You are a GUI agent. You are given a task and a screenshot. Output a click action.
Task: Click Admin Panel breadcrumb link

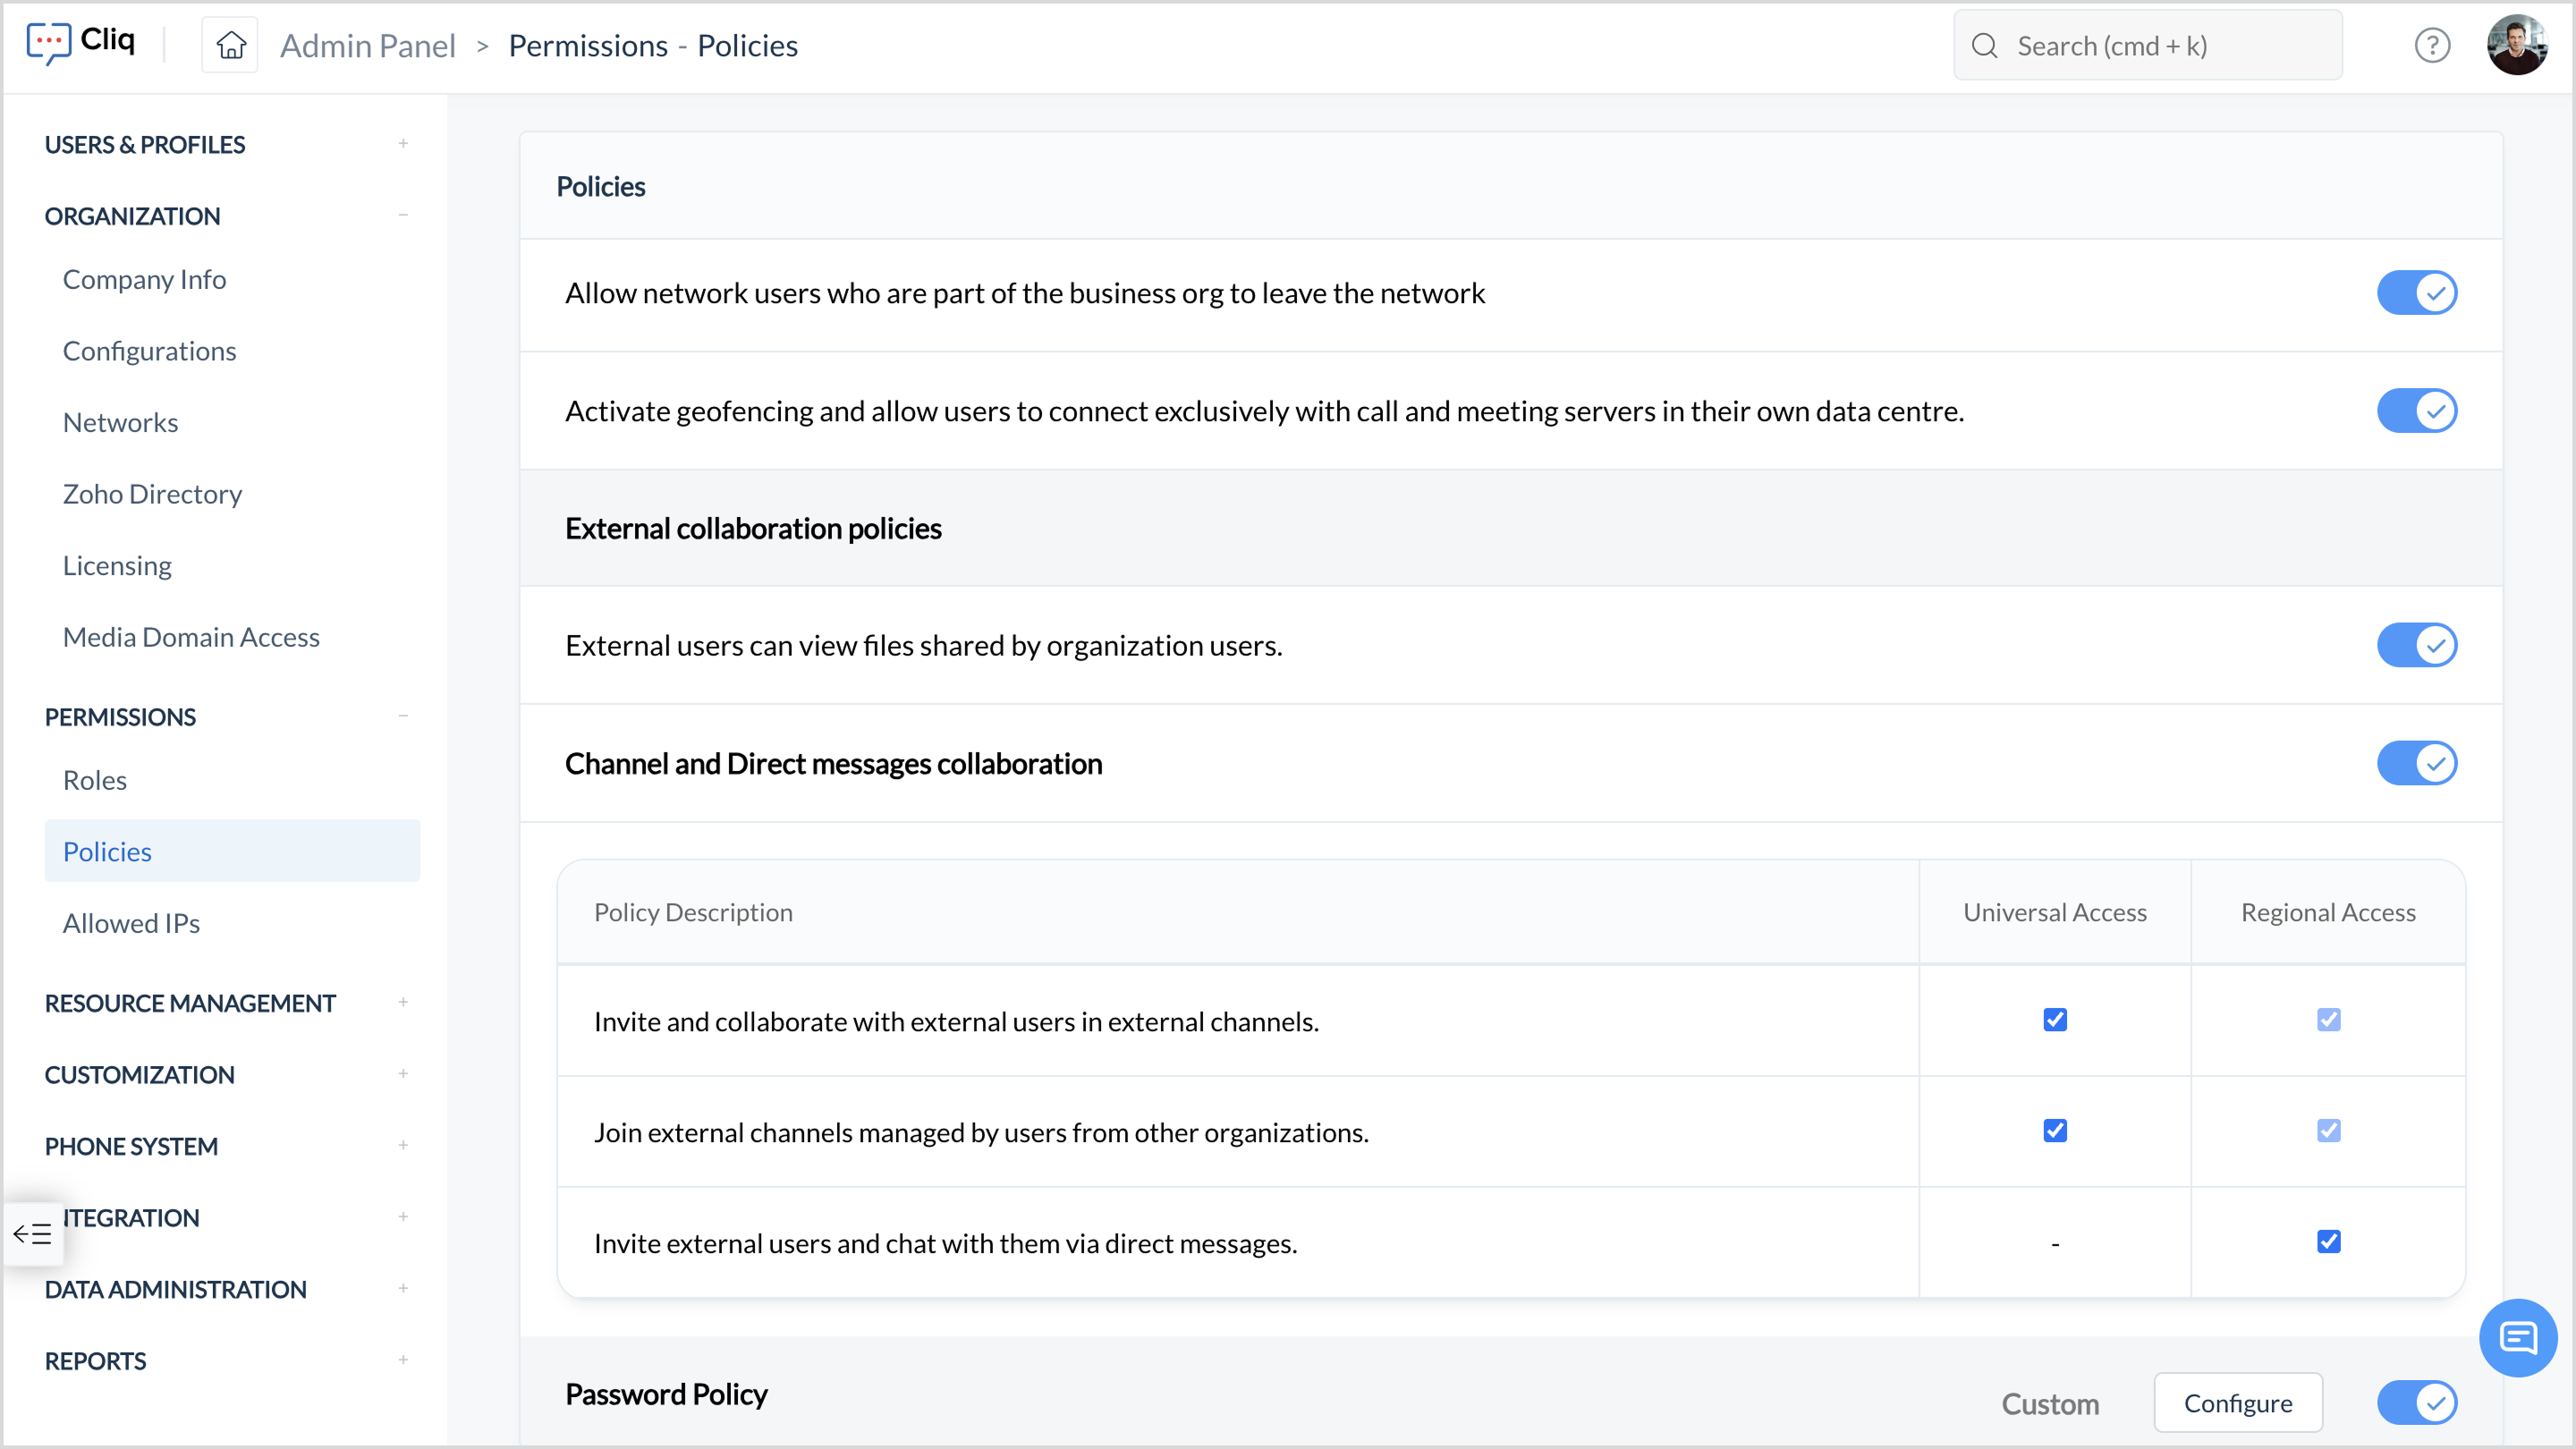(367, 46)
